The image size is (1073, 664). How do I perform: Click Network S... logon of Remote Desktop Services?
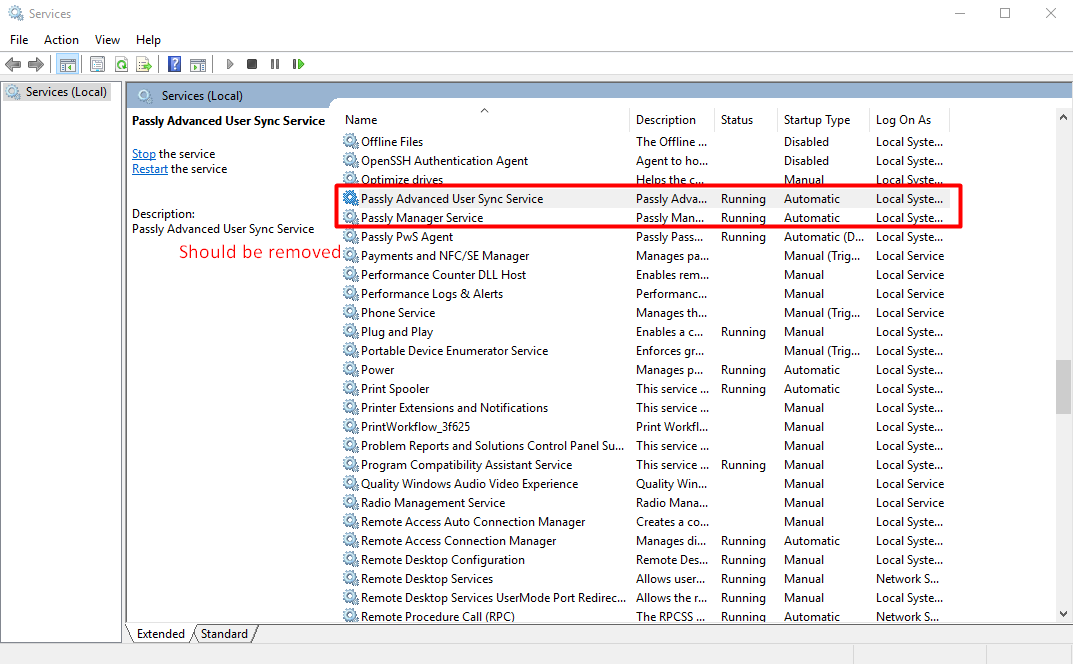tap(907, 578)
